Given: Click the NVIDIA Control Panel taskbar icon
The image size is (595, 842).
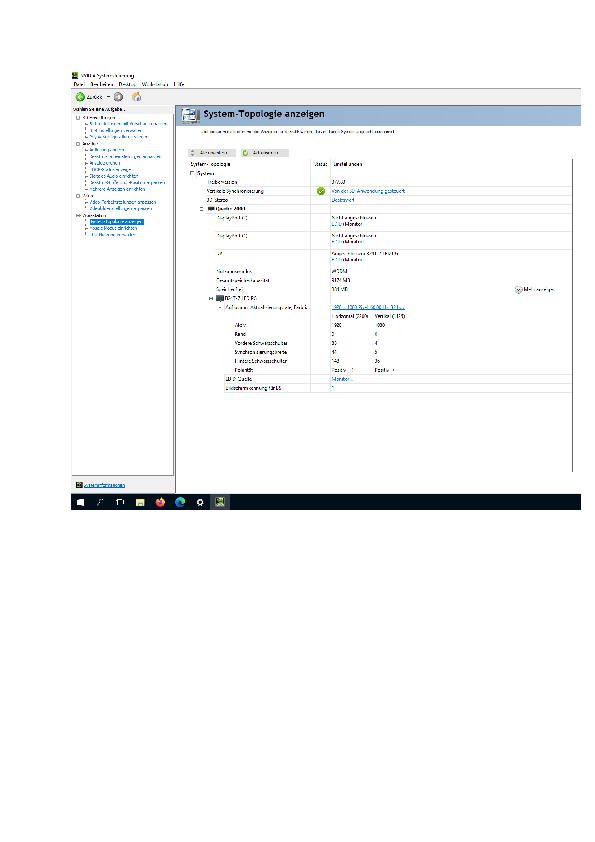Looking at the screenshot, I should (220, 502).
